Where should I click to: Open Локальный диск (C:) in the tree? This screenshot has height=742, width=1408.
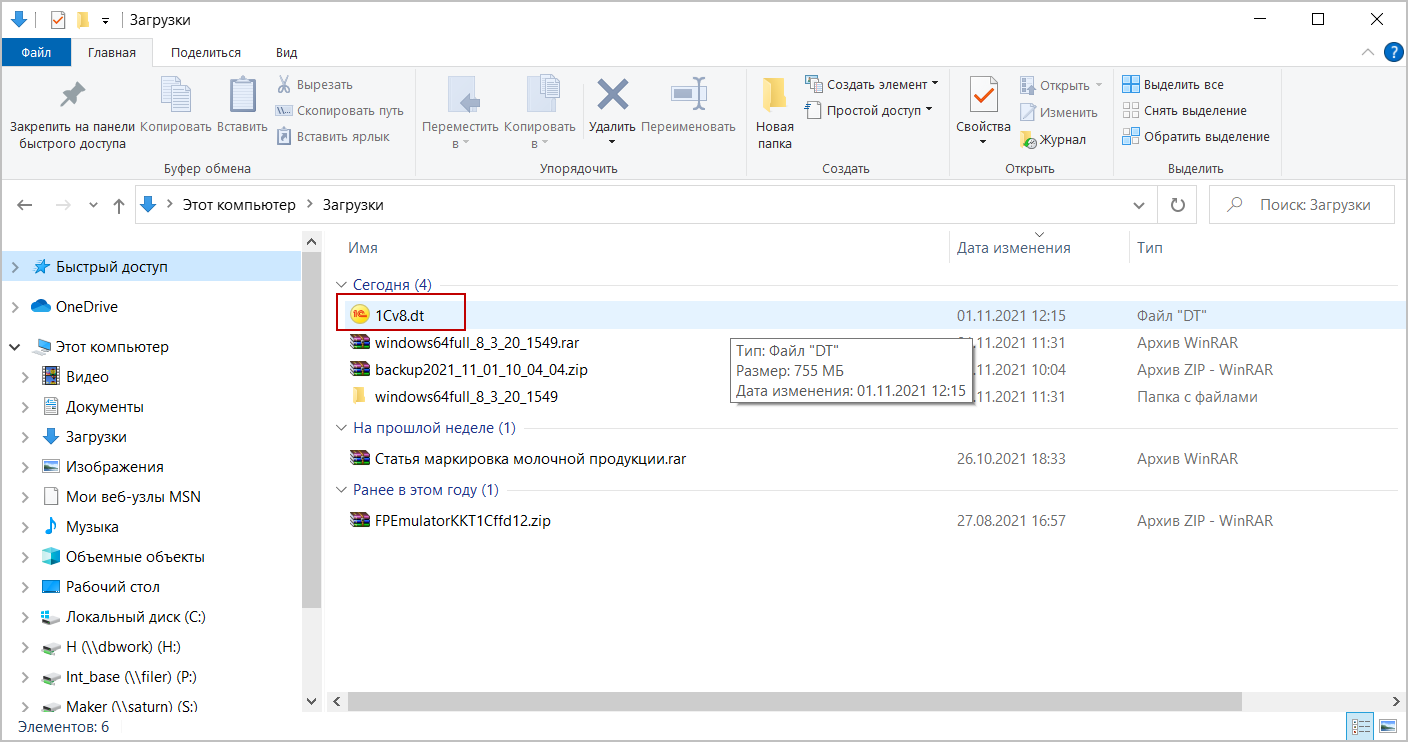click(x=136, y=617)
